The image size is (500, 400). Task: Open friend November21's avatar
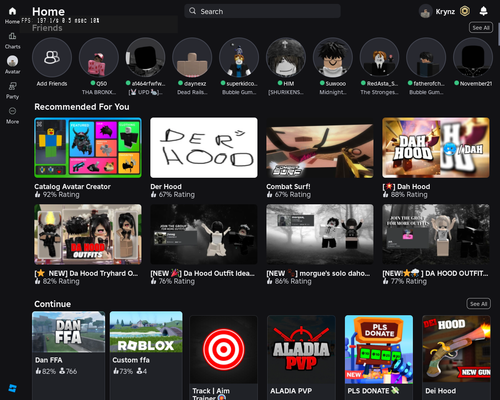473,57
